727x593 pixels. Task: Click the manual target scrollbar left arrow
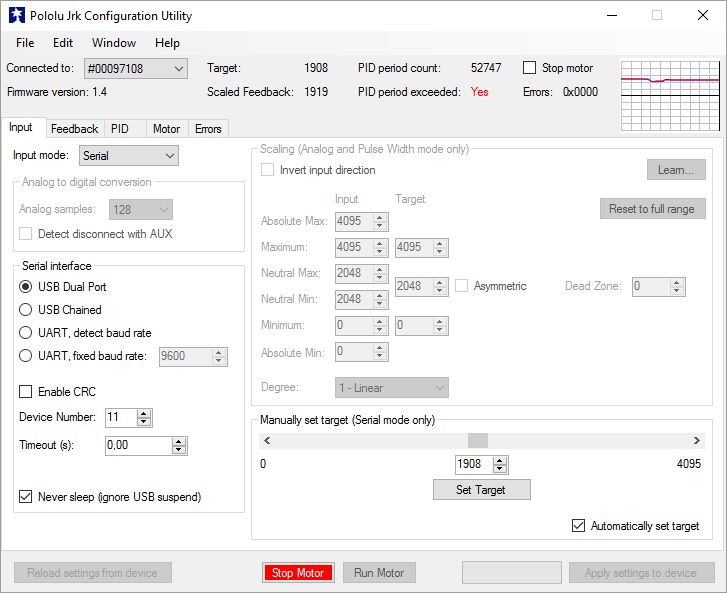[266, 441]
